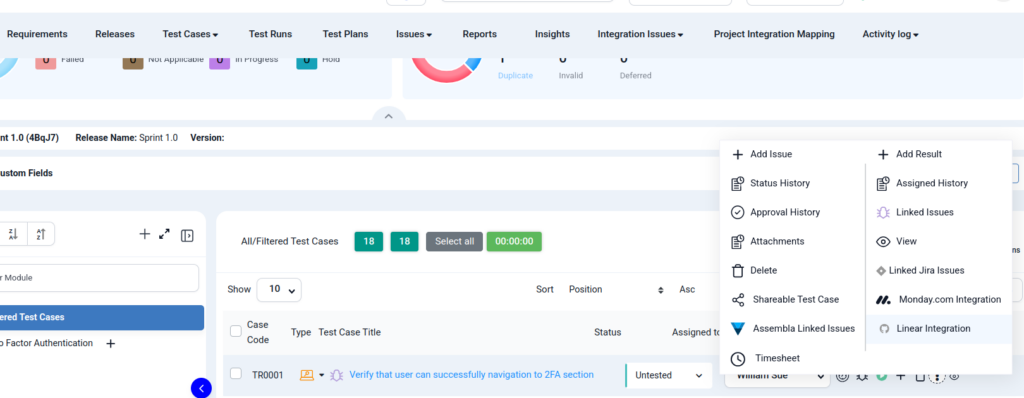Viewport: 1024px width, 398px height.
Task: Toggle the side panel collapse icon
Action: (187, 235)
